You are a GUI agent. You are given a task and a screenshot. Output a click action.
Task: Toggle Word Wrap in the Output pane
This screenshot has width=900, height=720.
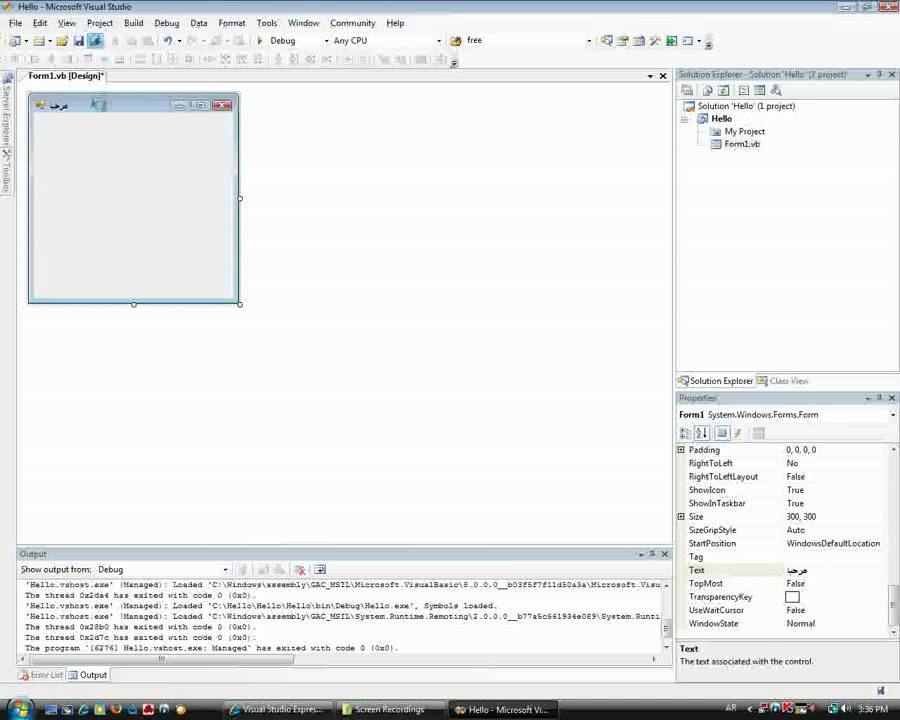click(320, 570)
